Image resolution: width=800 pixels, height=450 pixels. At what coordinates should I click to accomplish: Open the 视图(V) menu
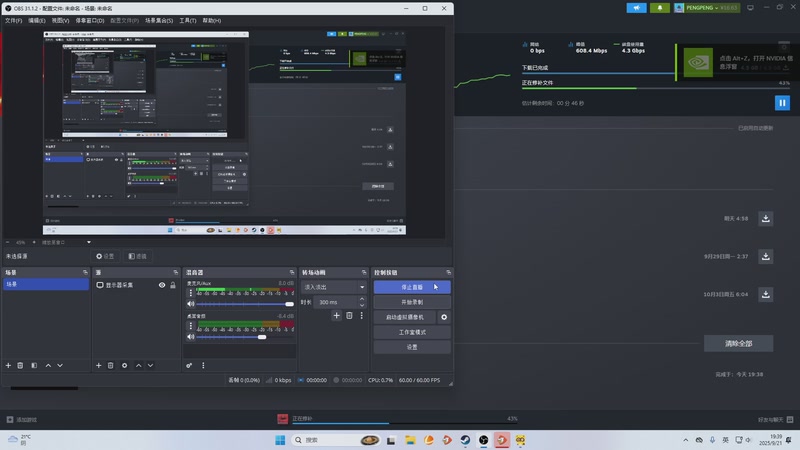pyautogui.click(x=60, y=20)
